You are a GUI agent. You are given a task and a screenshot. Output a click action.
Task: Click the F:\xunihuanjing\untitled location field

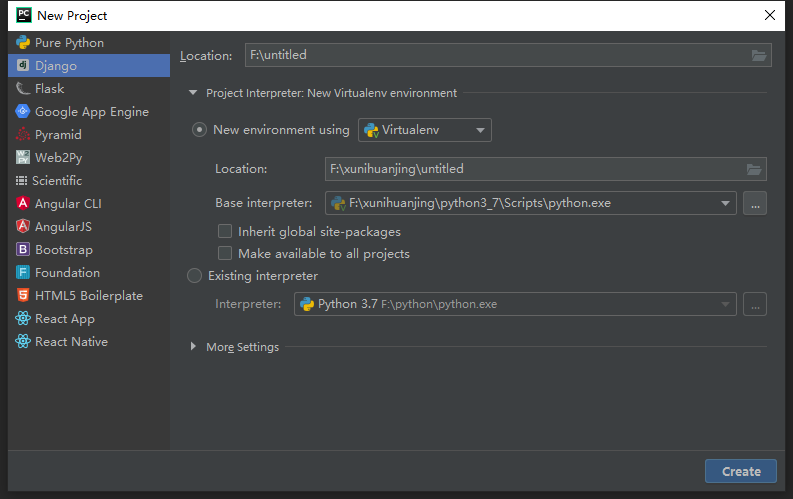[x=546, y=169]
